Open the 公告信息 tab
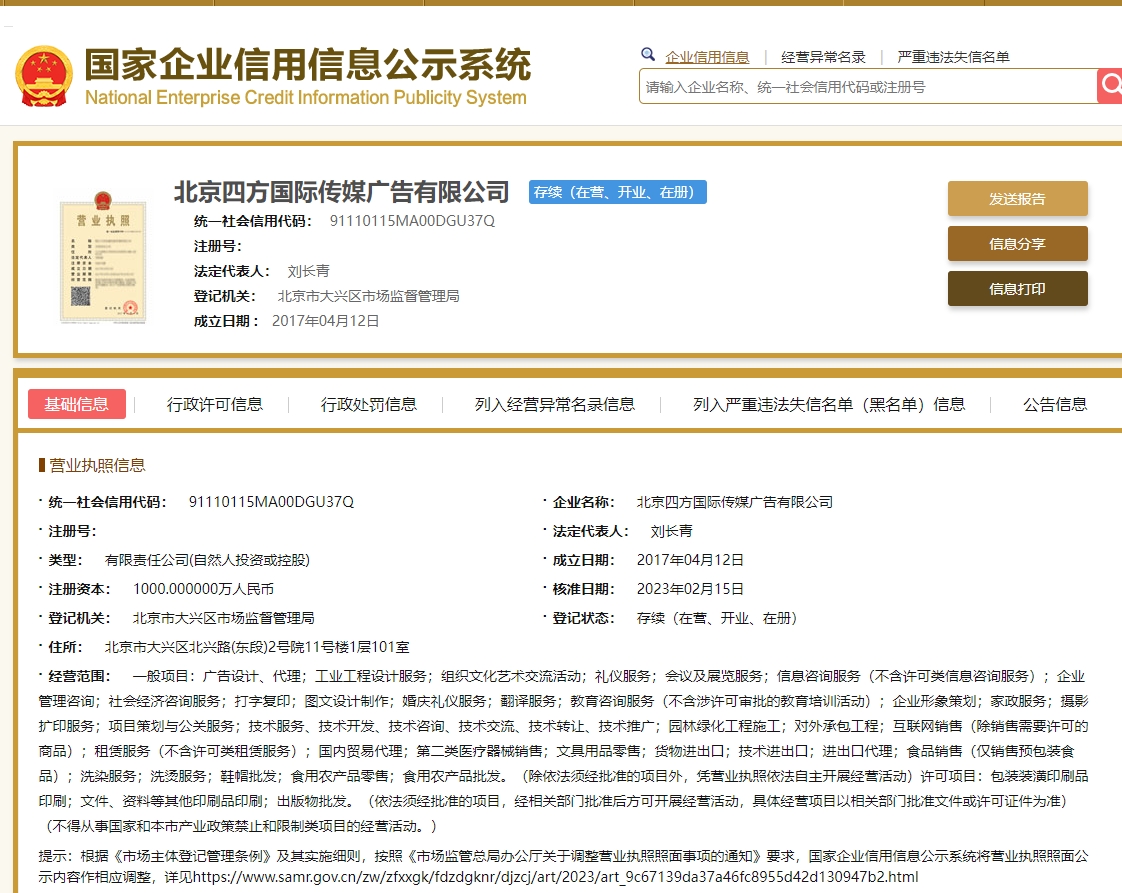The image size is (1122, 893). pos(1055,405)
